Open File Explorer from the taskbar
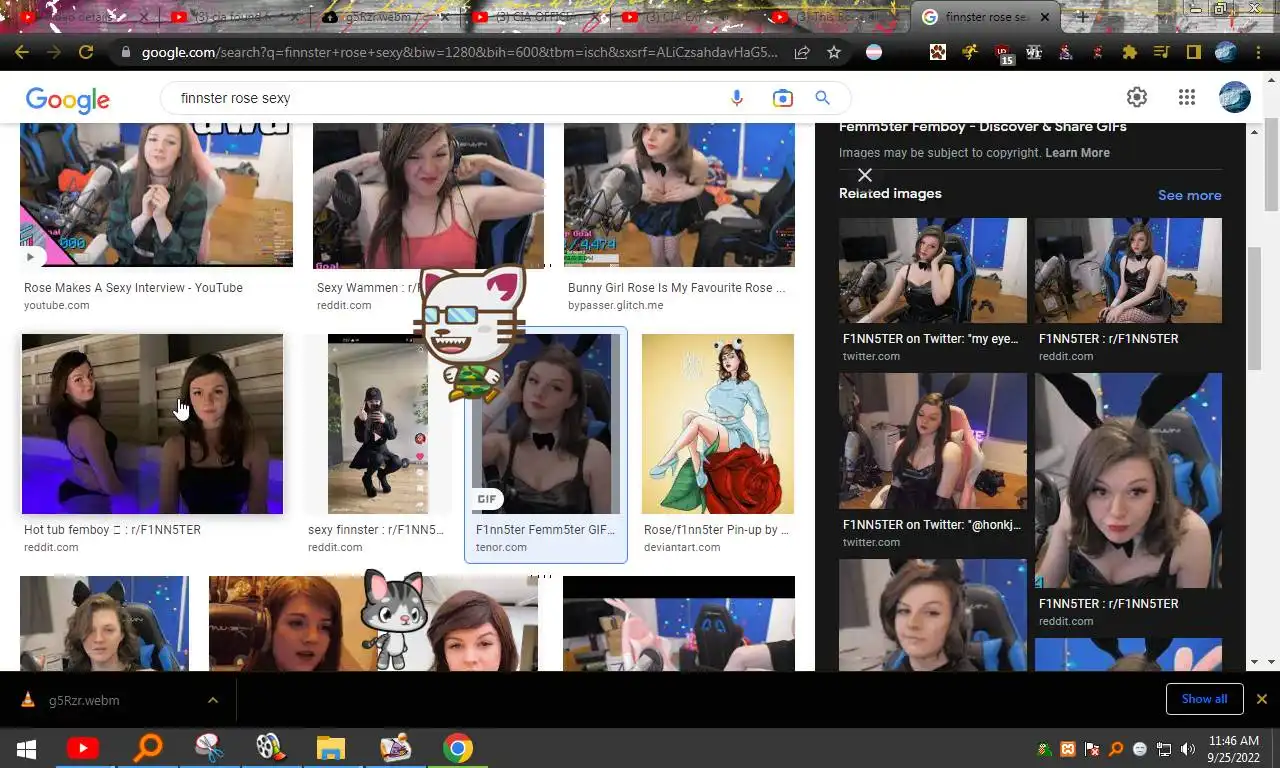Image resolution: width=1280 pixels, height=768 pixels. click(330, 748)
